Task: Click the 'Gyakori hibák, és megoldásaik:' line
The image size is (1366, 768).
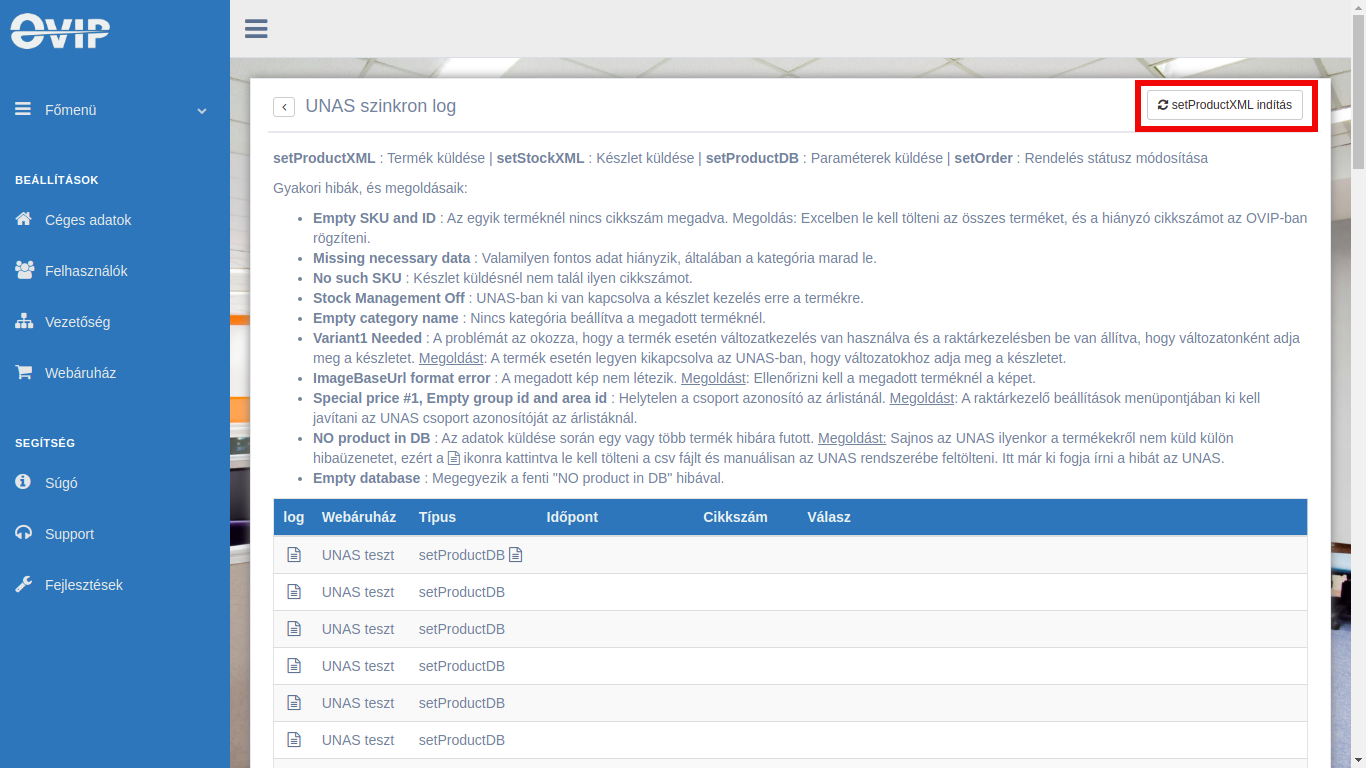Action: click(x=370, y=188)
